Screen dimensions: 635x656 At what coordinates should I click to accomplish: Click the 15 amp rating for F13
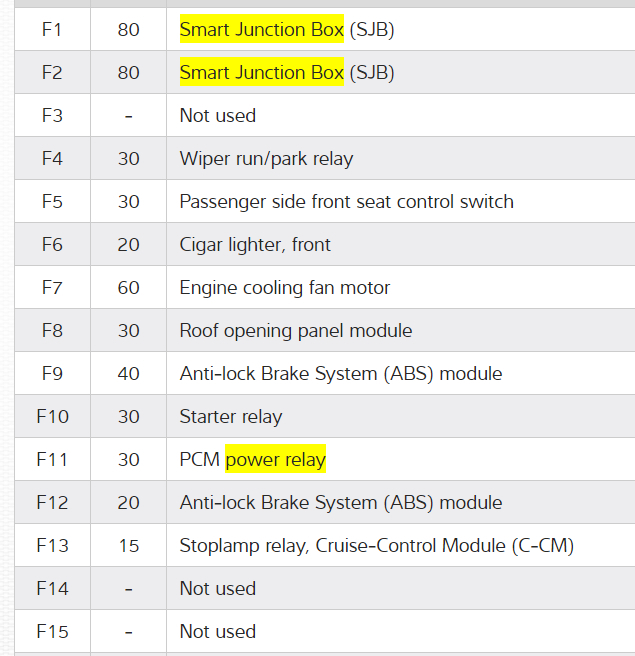coord(128,546)
